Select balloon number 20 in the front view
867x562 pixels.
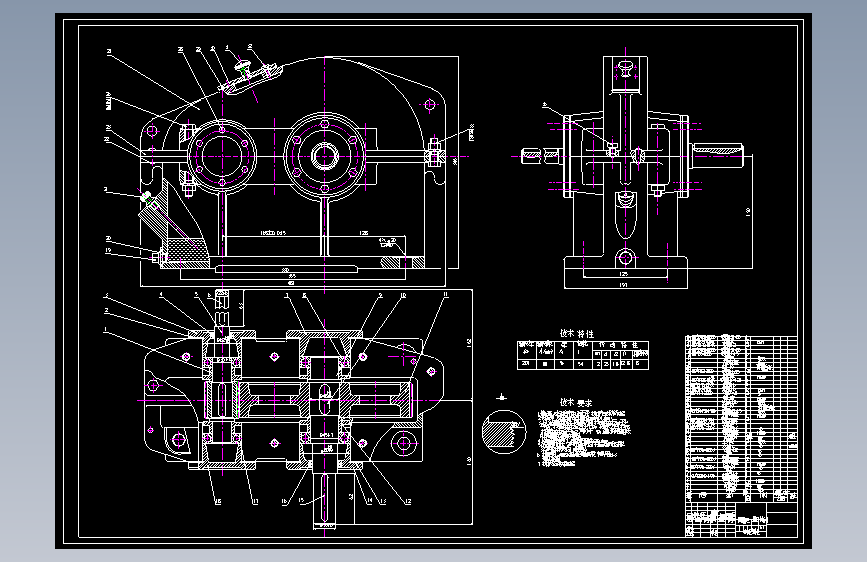(x=108, y=239)
